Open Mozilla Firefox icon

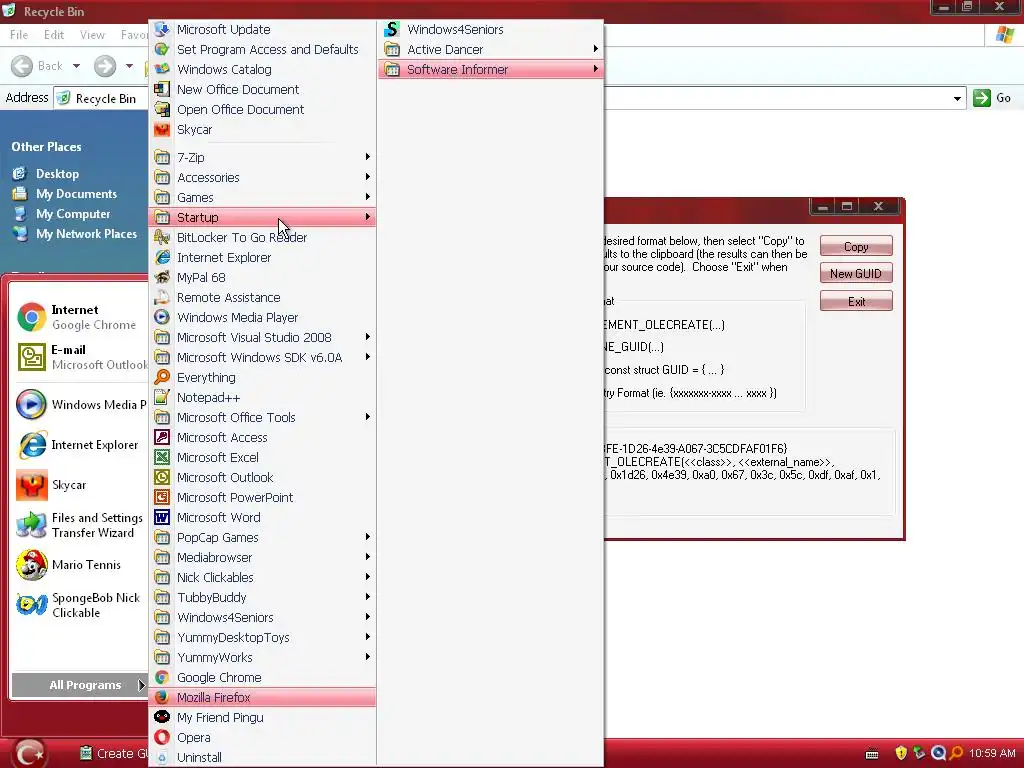point(162,697)
